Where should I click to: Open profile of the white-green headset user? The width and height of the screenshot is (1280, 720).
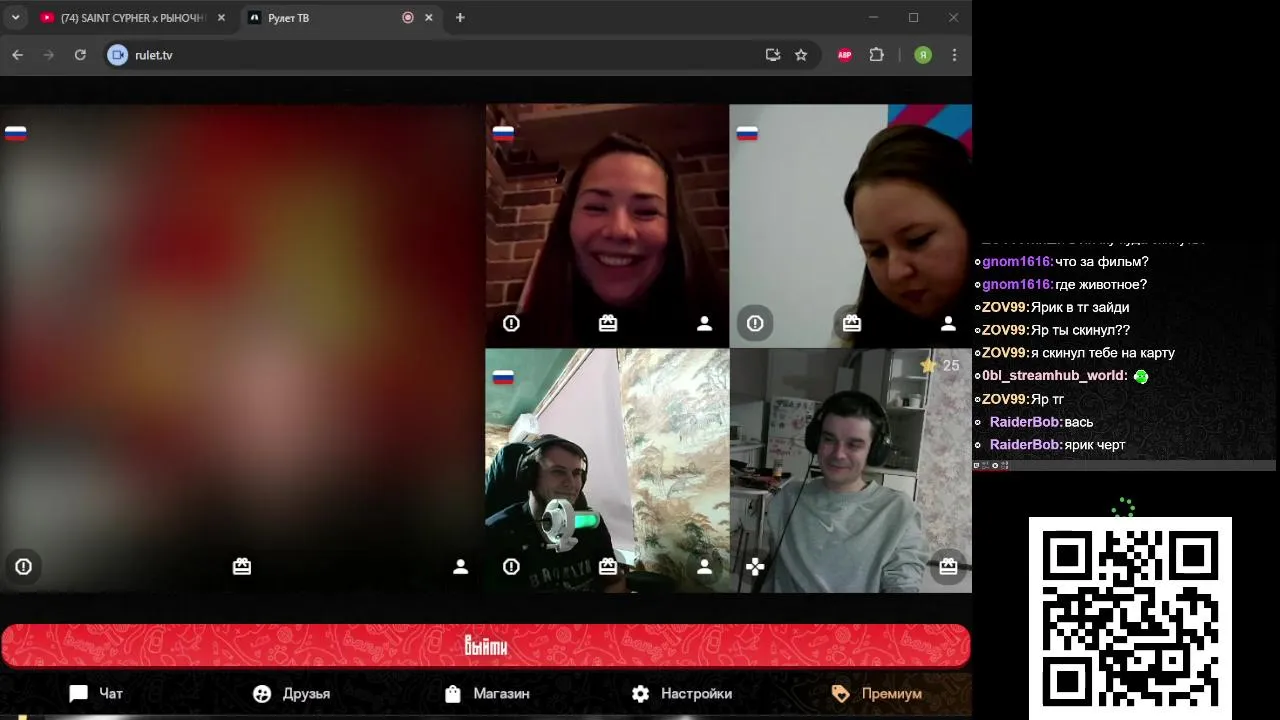(704, 567)
